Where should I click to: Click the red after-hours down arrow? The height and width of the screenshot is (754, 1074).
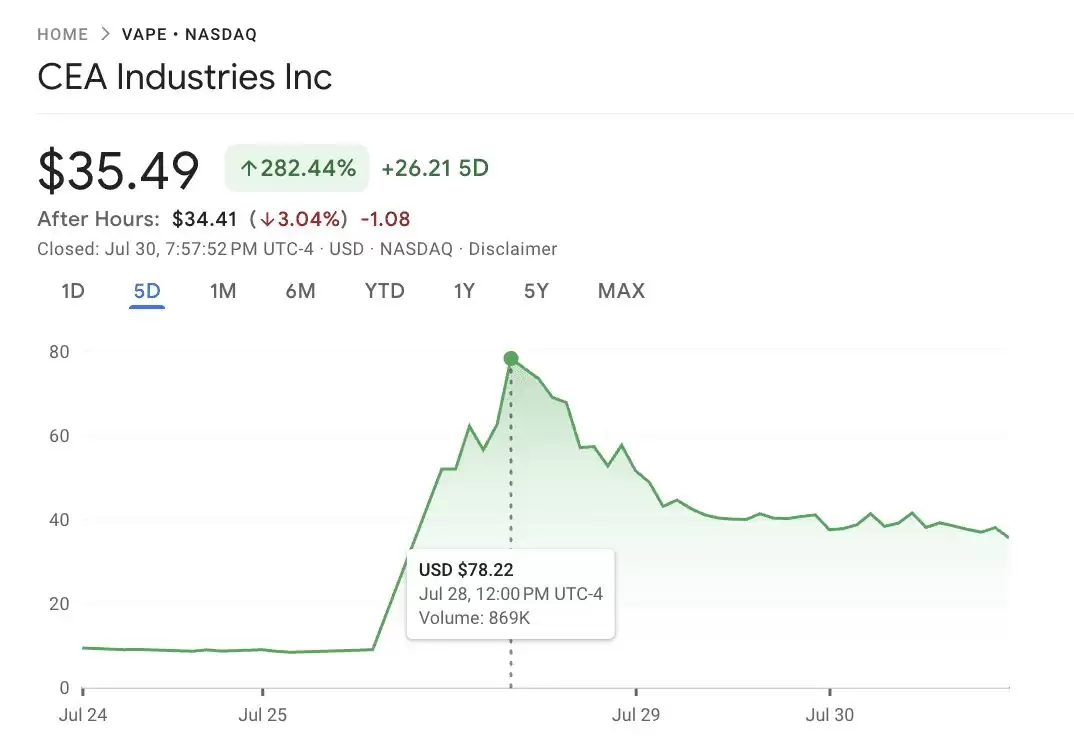coord(267,219)
